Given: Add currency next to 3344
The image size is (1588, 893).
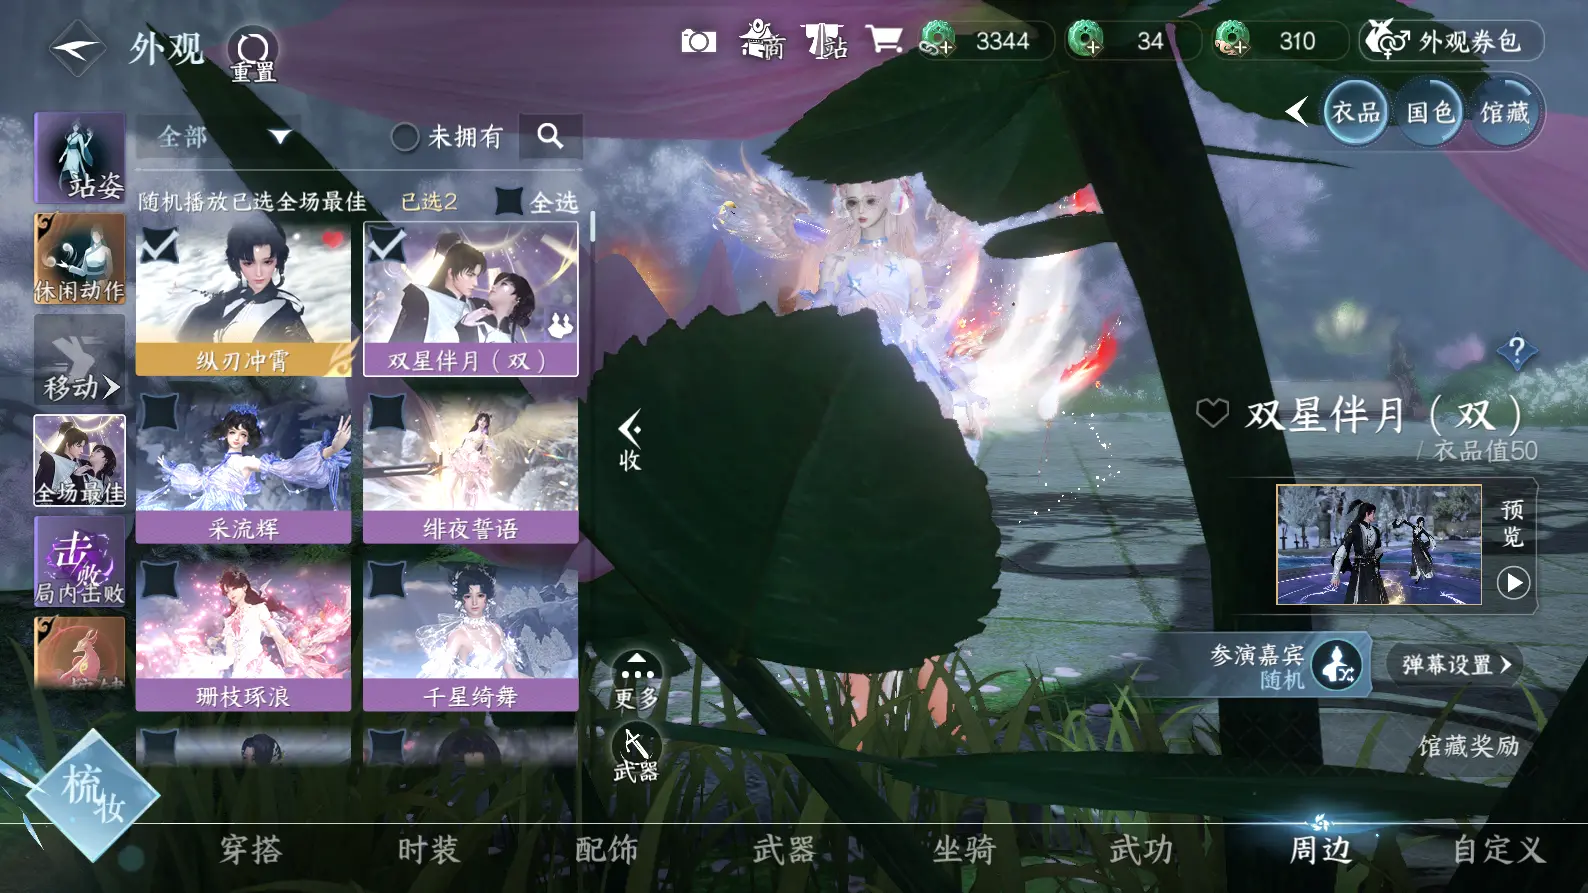Looking at the screenshot, I should 937,41.
